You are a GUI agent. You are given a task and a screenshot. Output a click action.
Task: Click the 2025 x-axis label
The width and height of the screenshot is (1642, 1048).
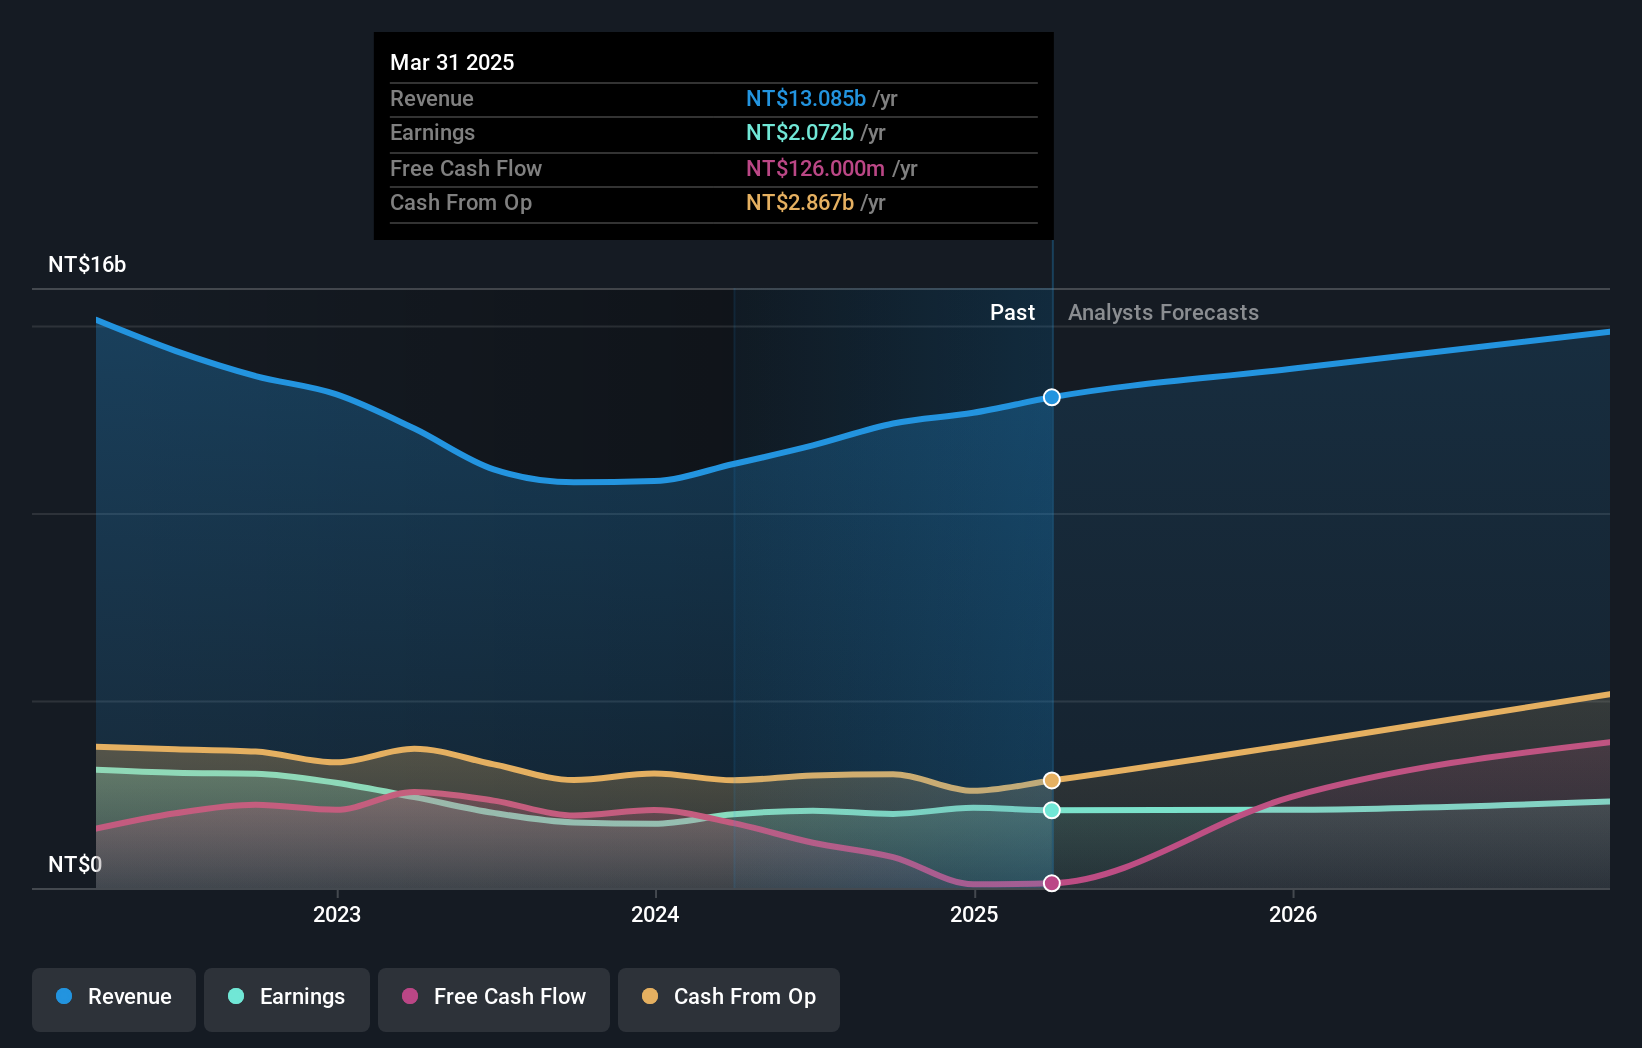point(974,914)
